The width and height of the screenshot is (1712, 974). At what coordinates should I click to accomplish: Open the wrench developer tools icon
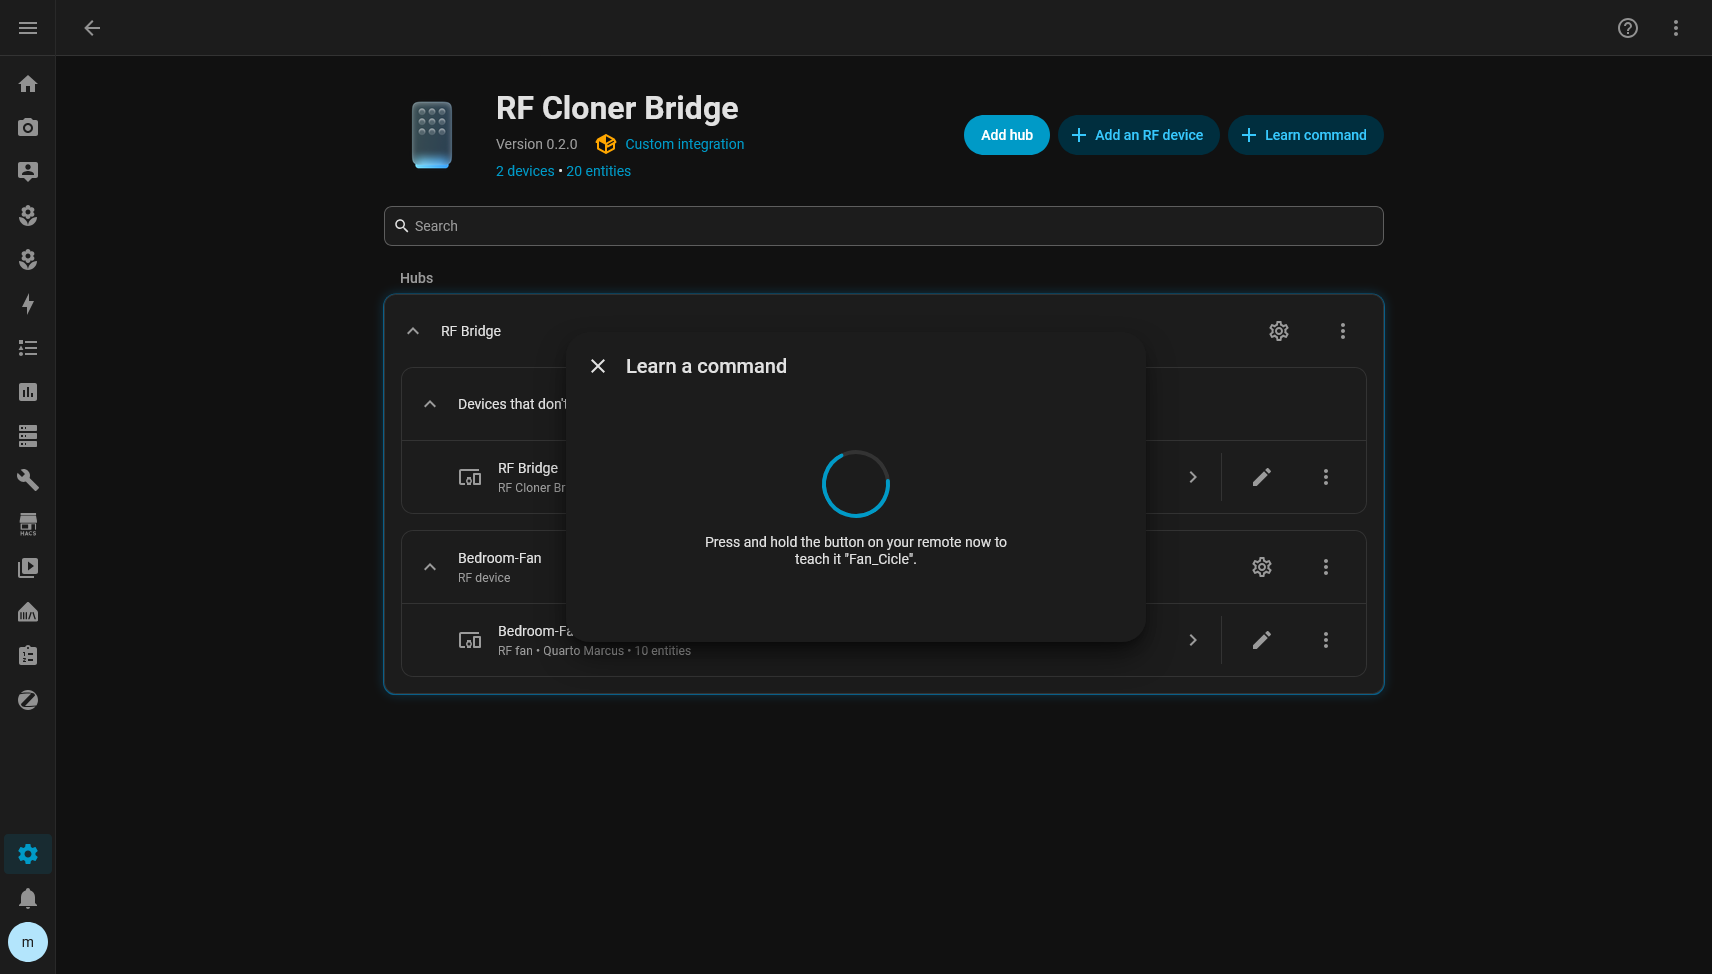pos(28,480)
